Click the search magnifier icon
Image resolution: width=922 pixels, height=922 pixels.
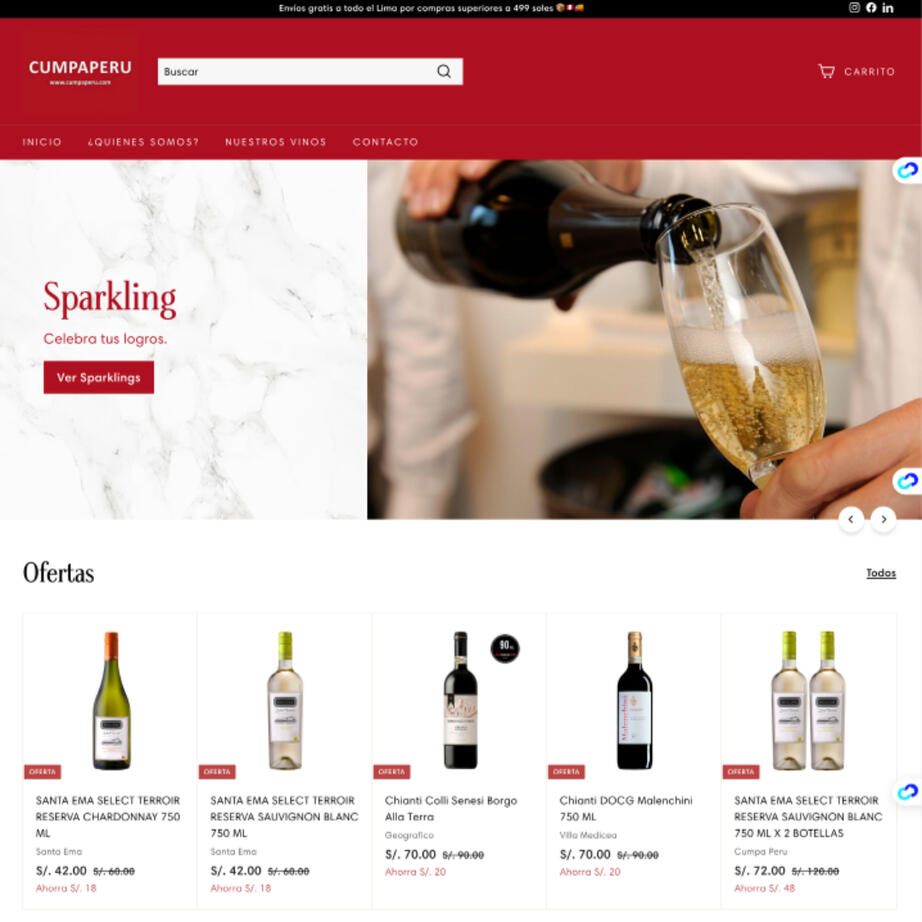point(444,71)
